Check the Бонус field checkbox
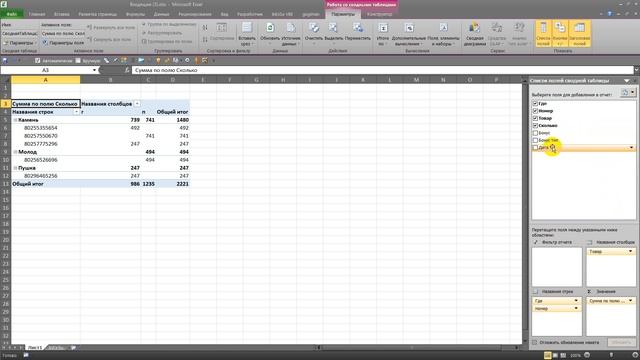 pyautogui.click(x=535, y=133)
